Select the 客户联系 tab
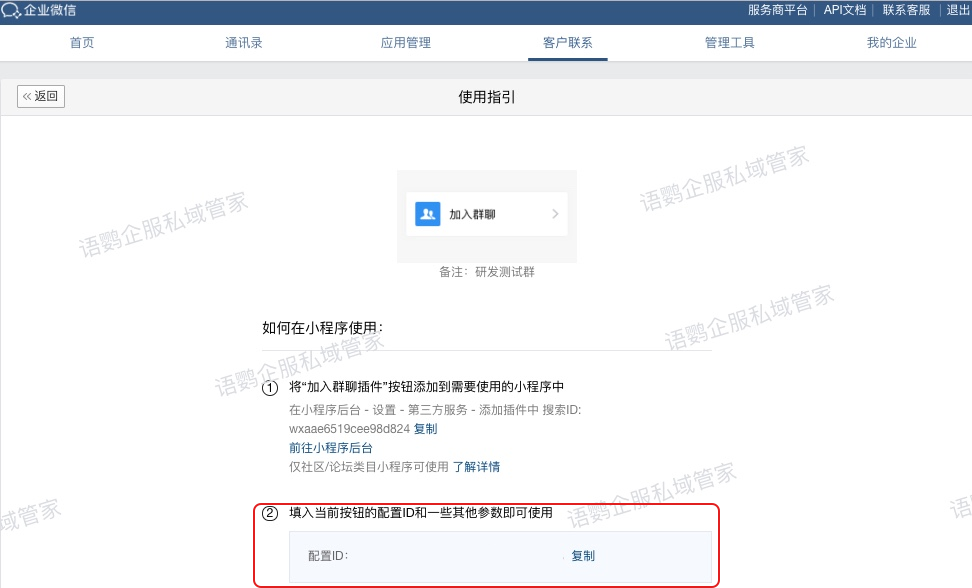 click(x=568, y=43)
